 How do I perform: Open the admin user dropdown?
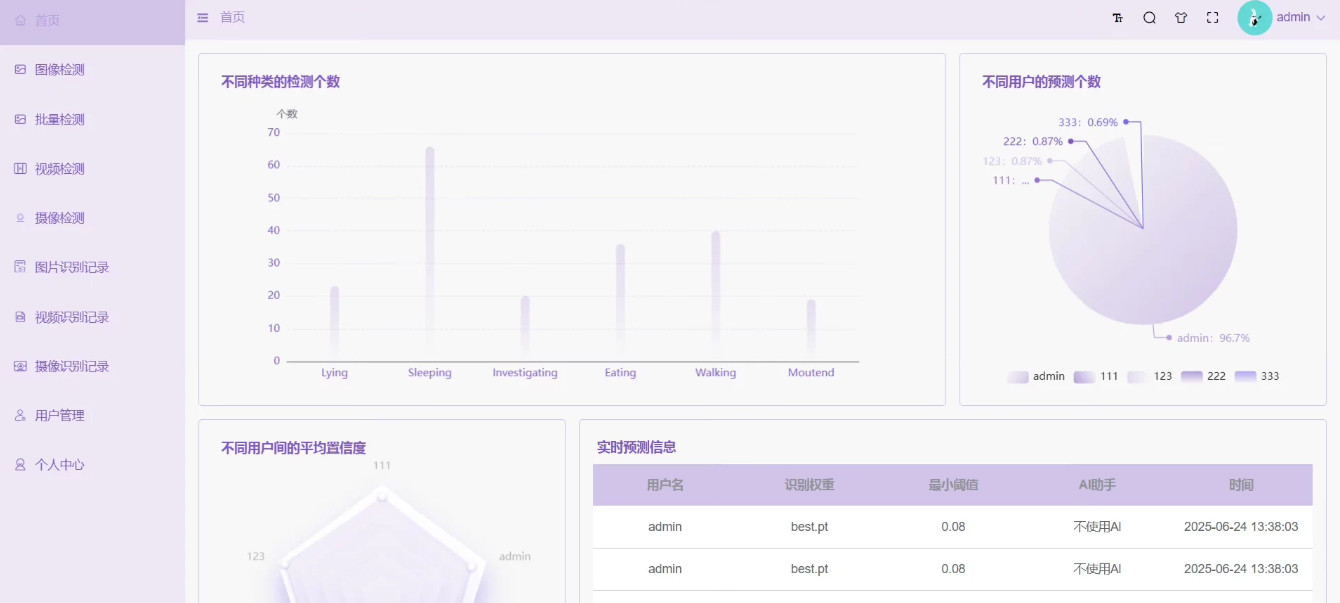(x=1301, y=17)
